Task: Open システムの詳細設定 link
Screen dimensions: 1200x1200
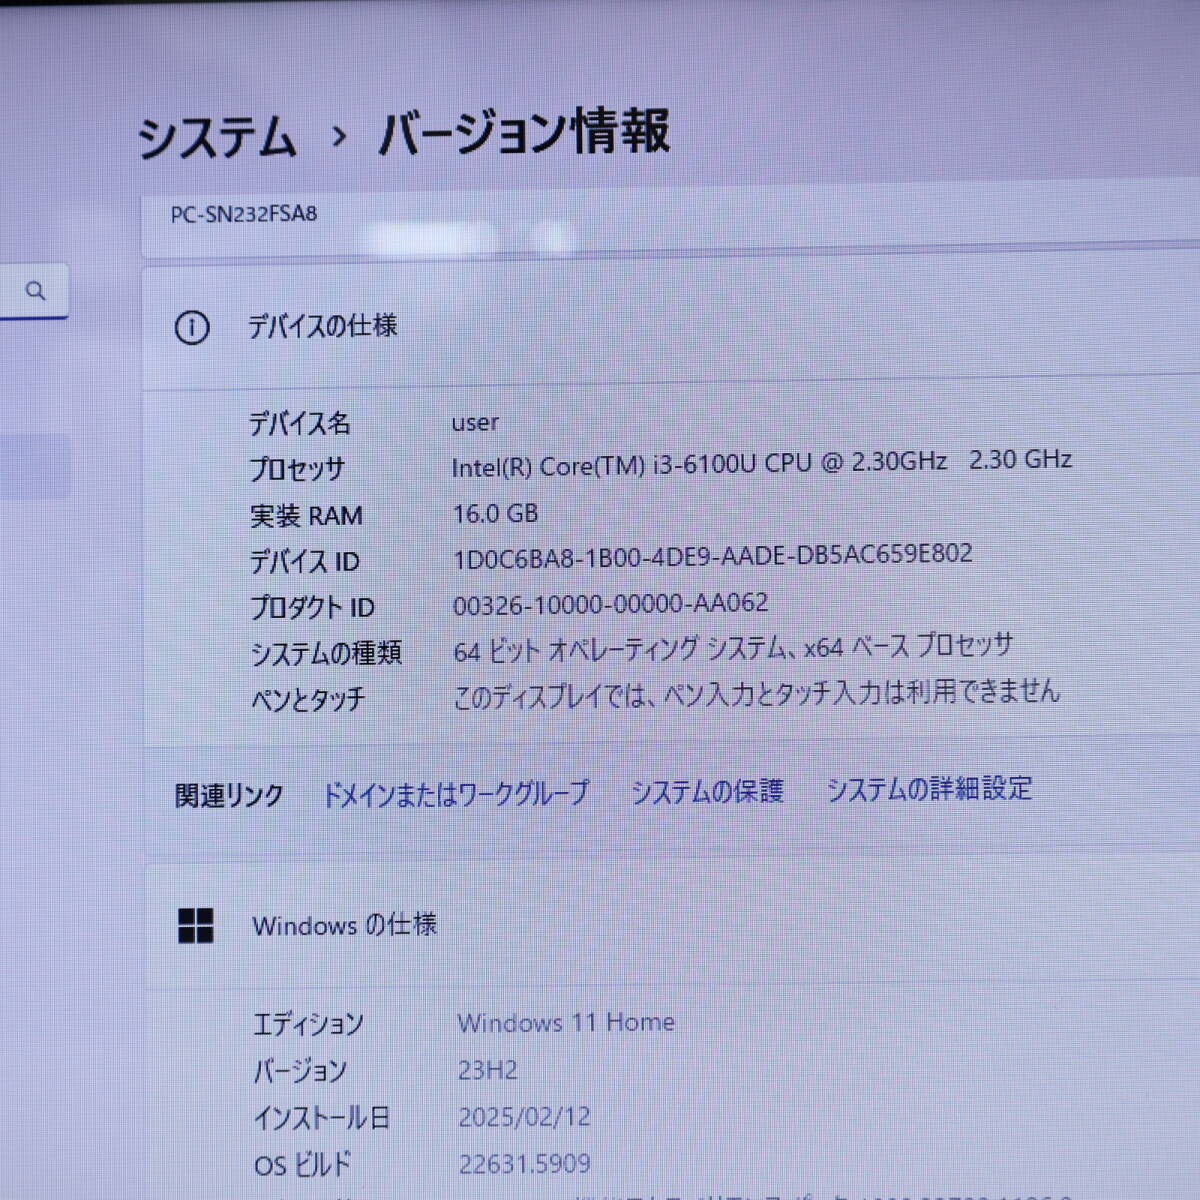Action: (x=929, y=789)
